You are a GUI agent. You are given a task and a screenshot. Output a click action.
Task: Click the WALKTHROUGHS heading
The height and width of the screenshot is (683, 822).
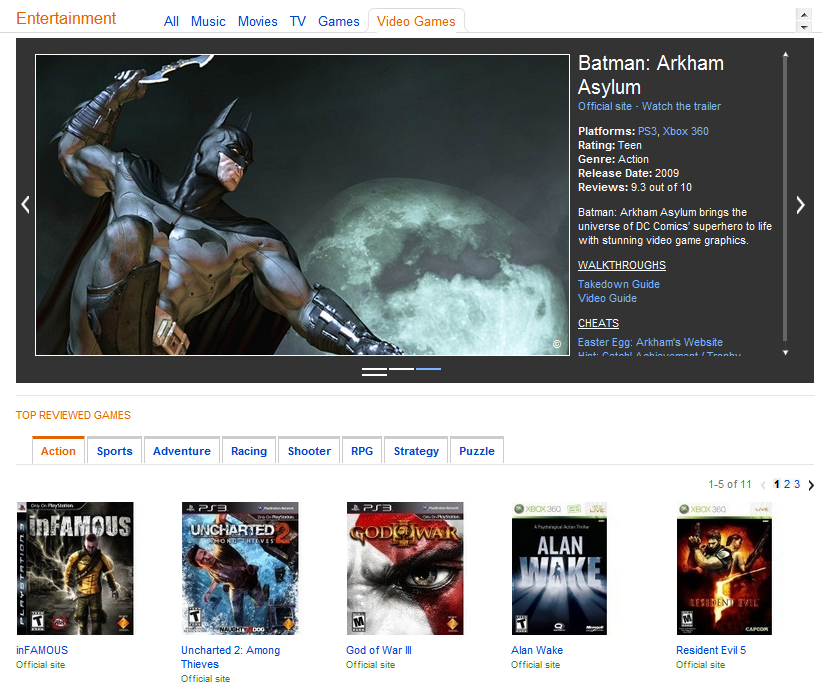(x=622, y=265)
